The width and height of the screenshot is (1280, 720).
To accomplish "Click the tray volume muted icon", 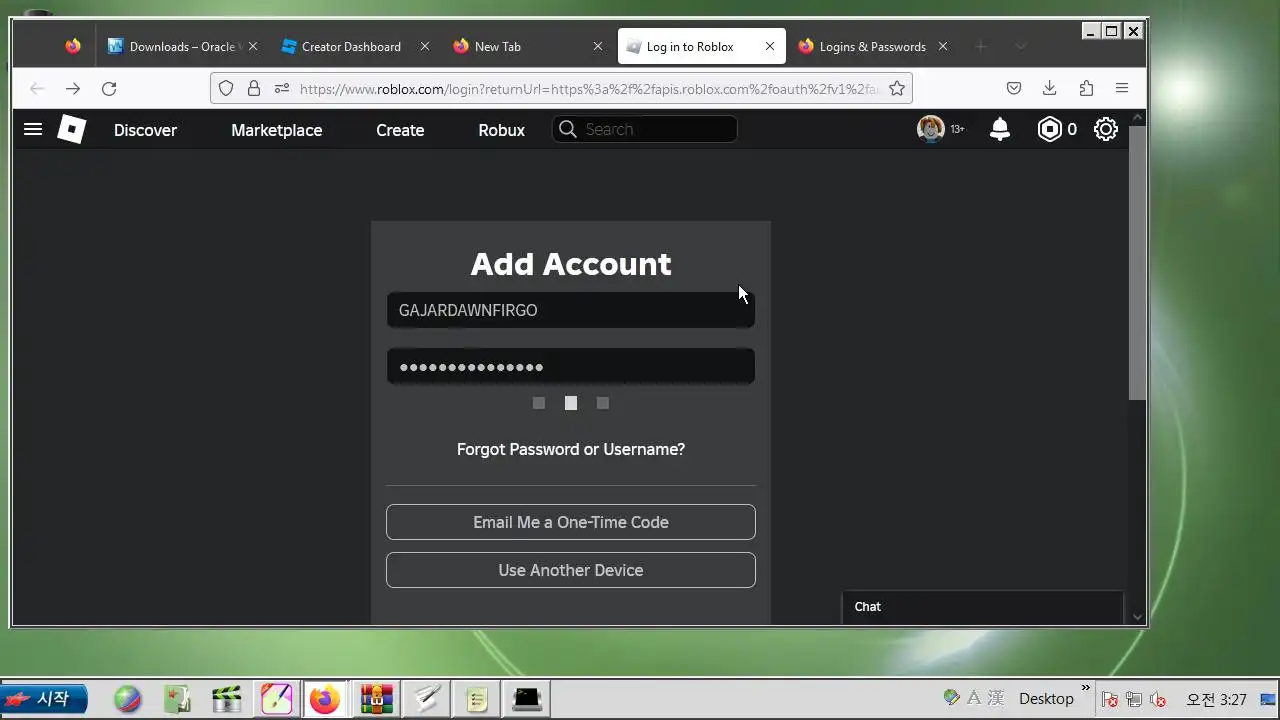I will (1158, 699).
